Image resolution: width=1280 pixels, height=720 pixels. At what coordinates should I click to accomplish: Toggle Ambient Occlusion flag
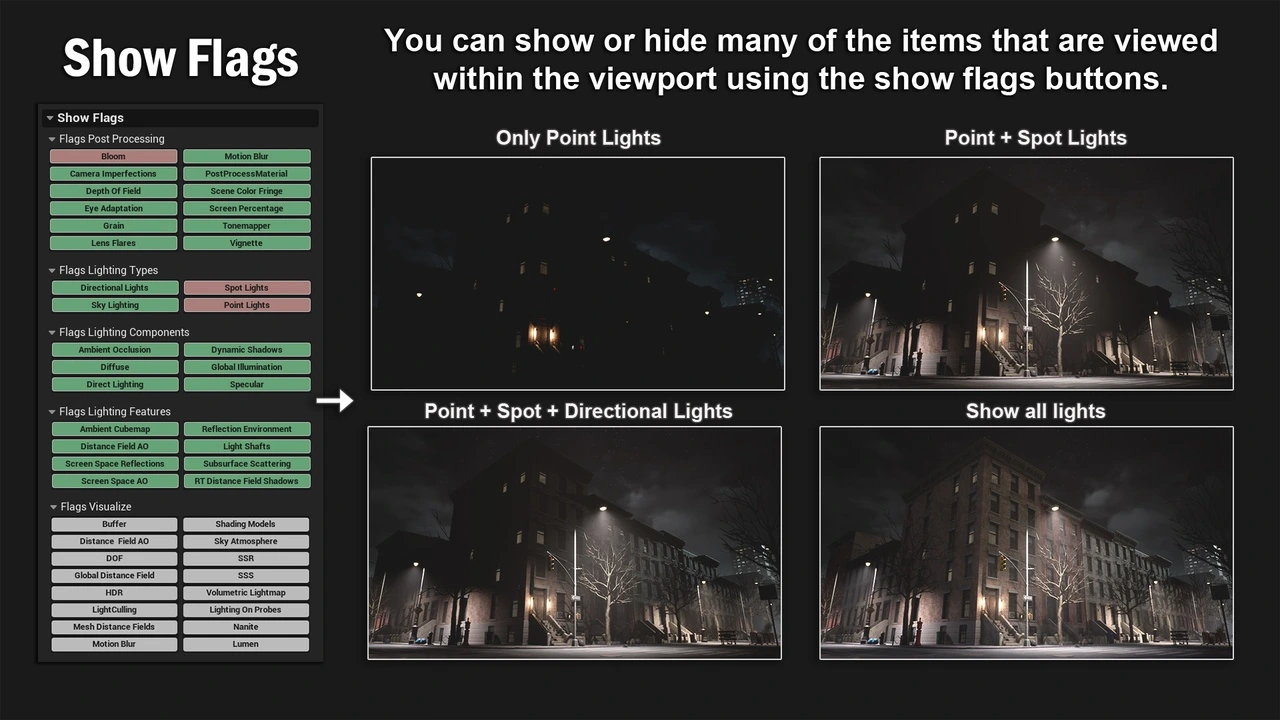tap(114, 350)
